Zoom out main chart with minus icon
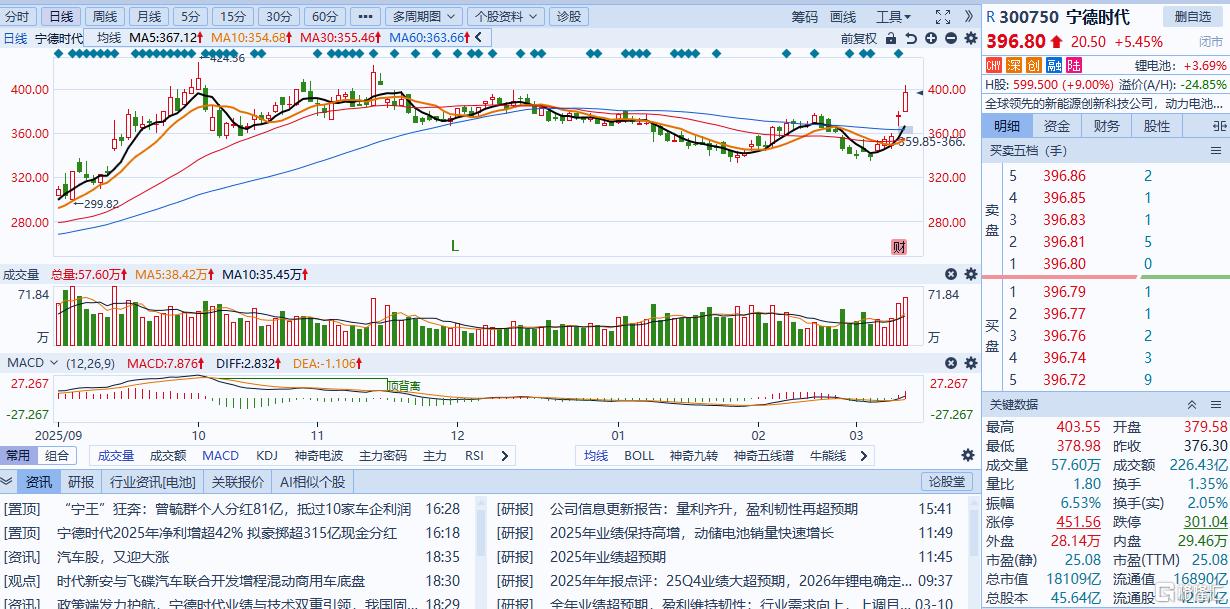This screenshot has width=1230, height=609. point(950,38)
